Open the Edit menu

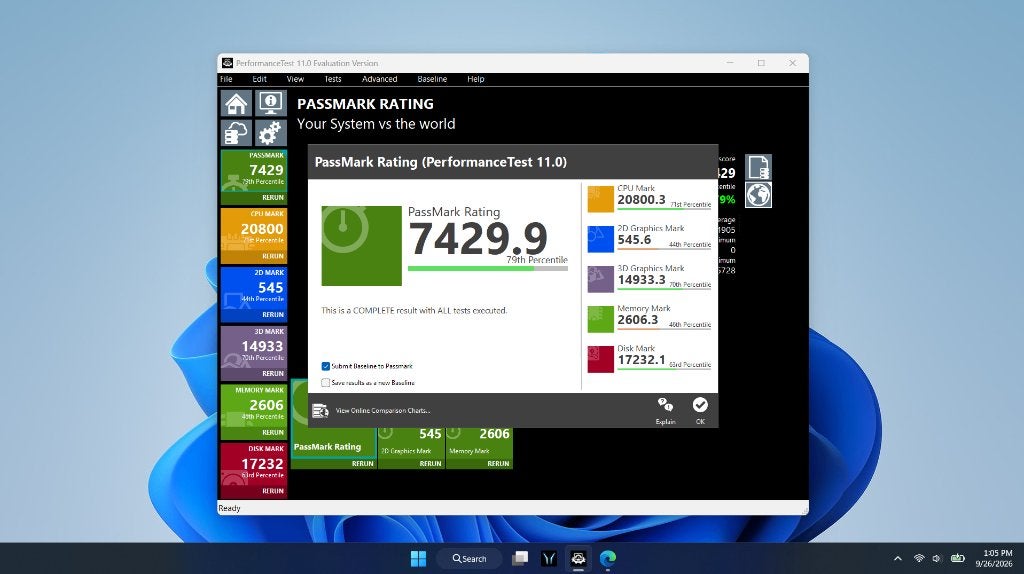click(259, 79)
